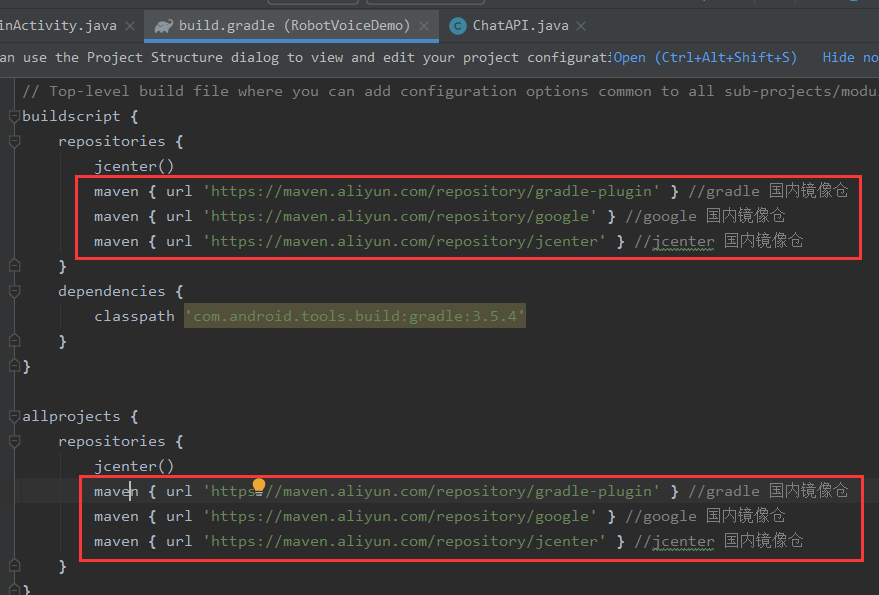Click the yellow lightbulb quick-fix icon
879x595 pixels.
point(258,485)
